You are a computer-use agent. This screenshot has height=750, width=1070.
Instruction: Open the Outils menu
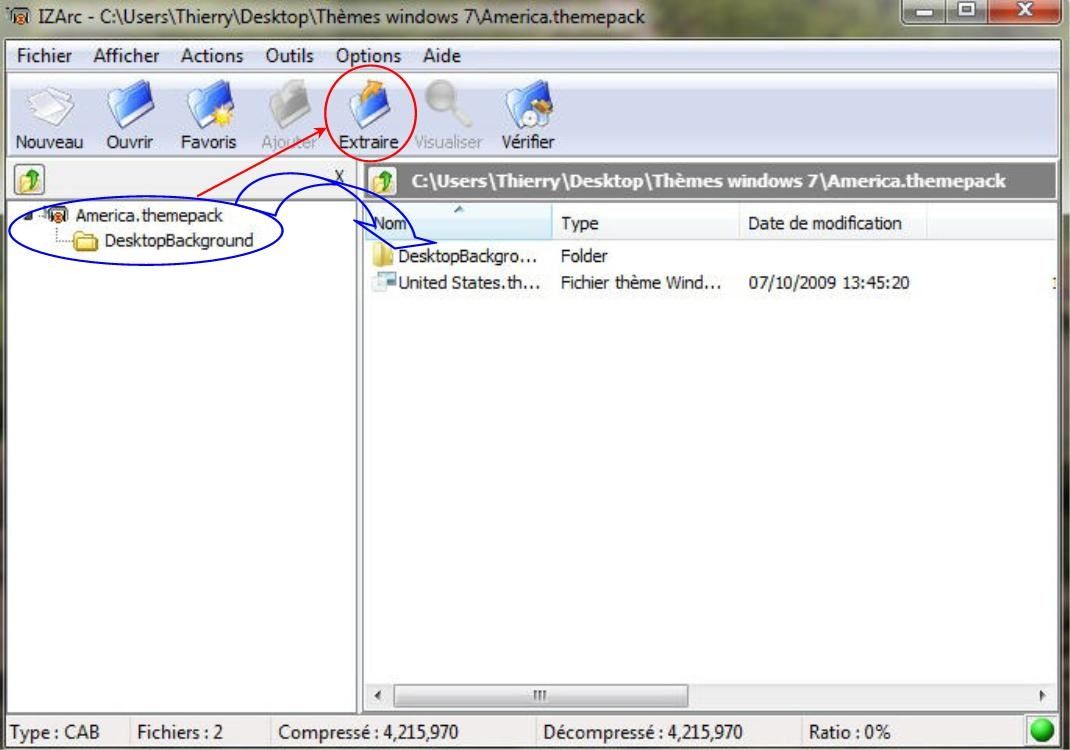[289, 56]
